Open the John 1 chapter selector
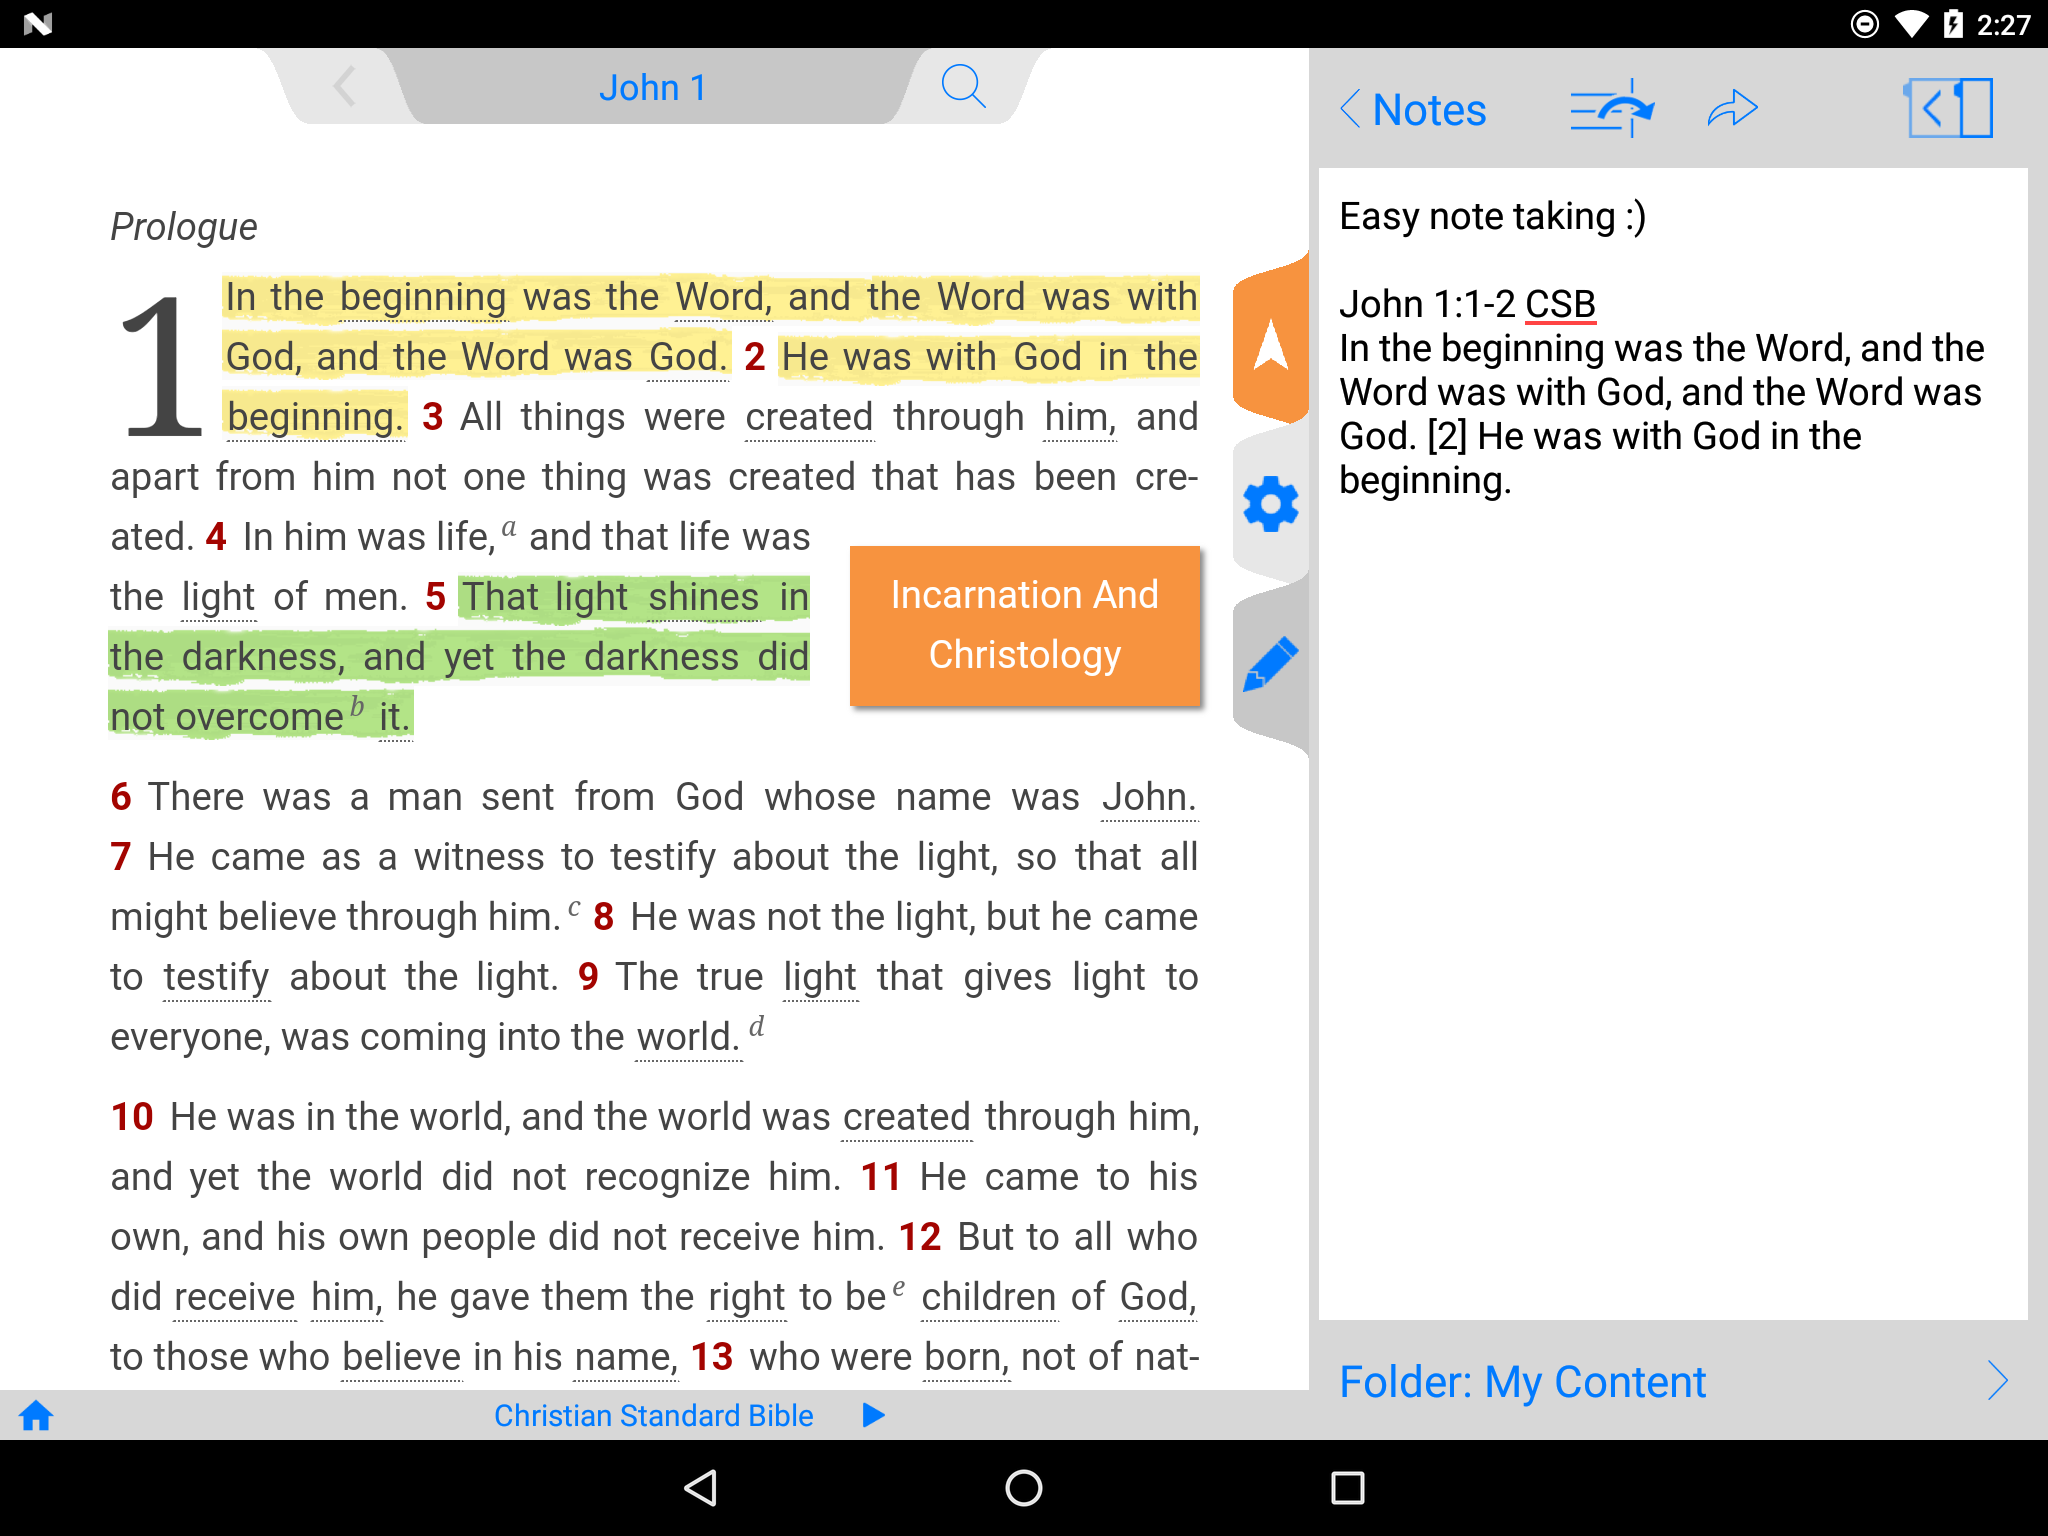Screen dimensions: 2048x1536 click(x=653, y=88)
